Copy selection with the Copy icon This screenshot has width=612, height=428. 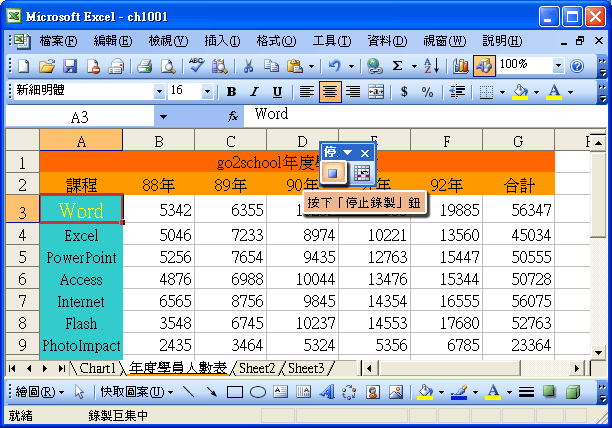click(271, 66)
